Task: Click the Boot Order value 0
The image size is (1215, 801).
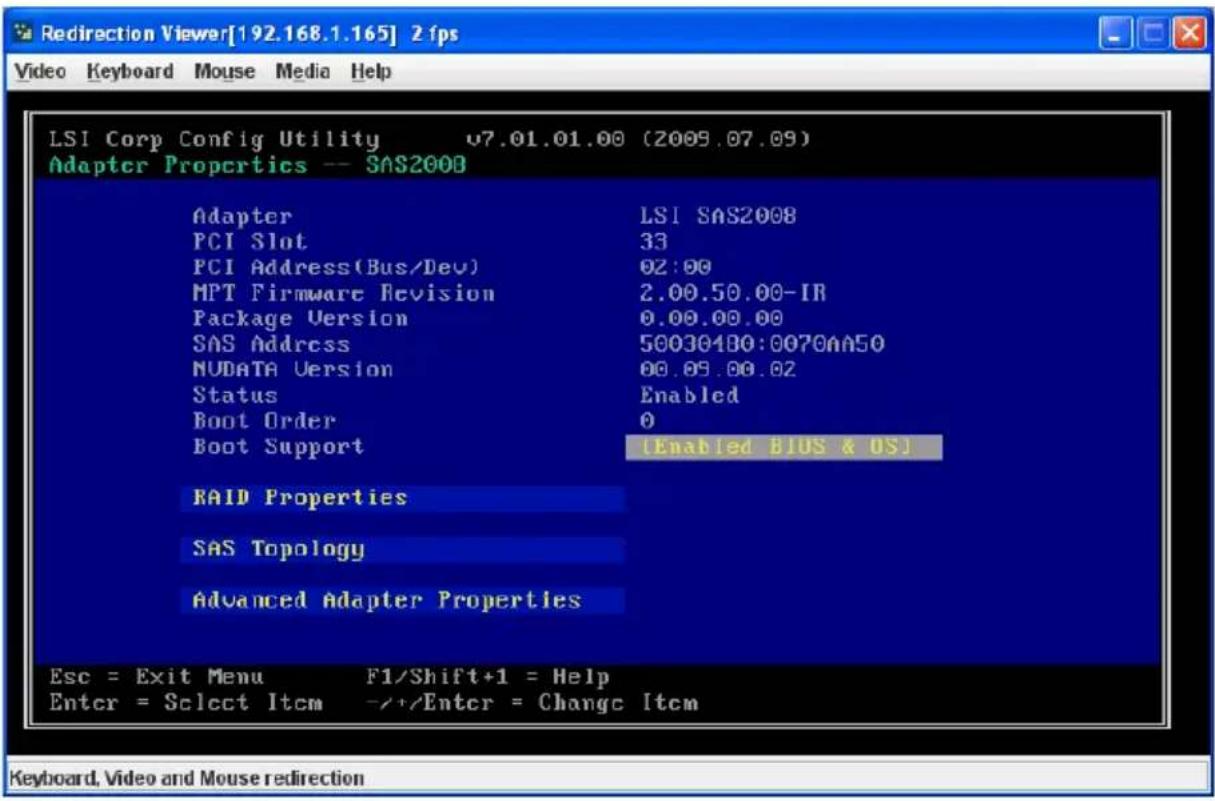Action: [x=647, y=421]
